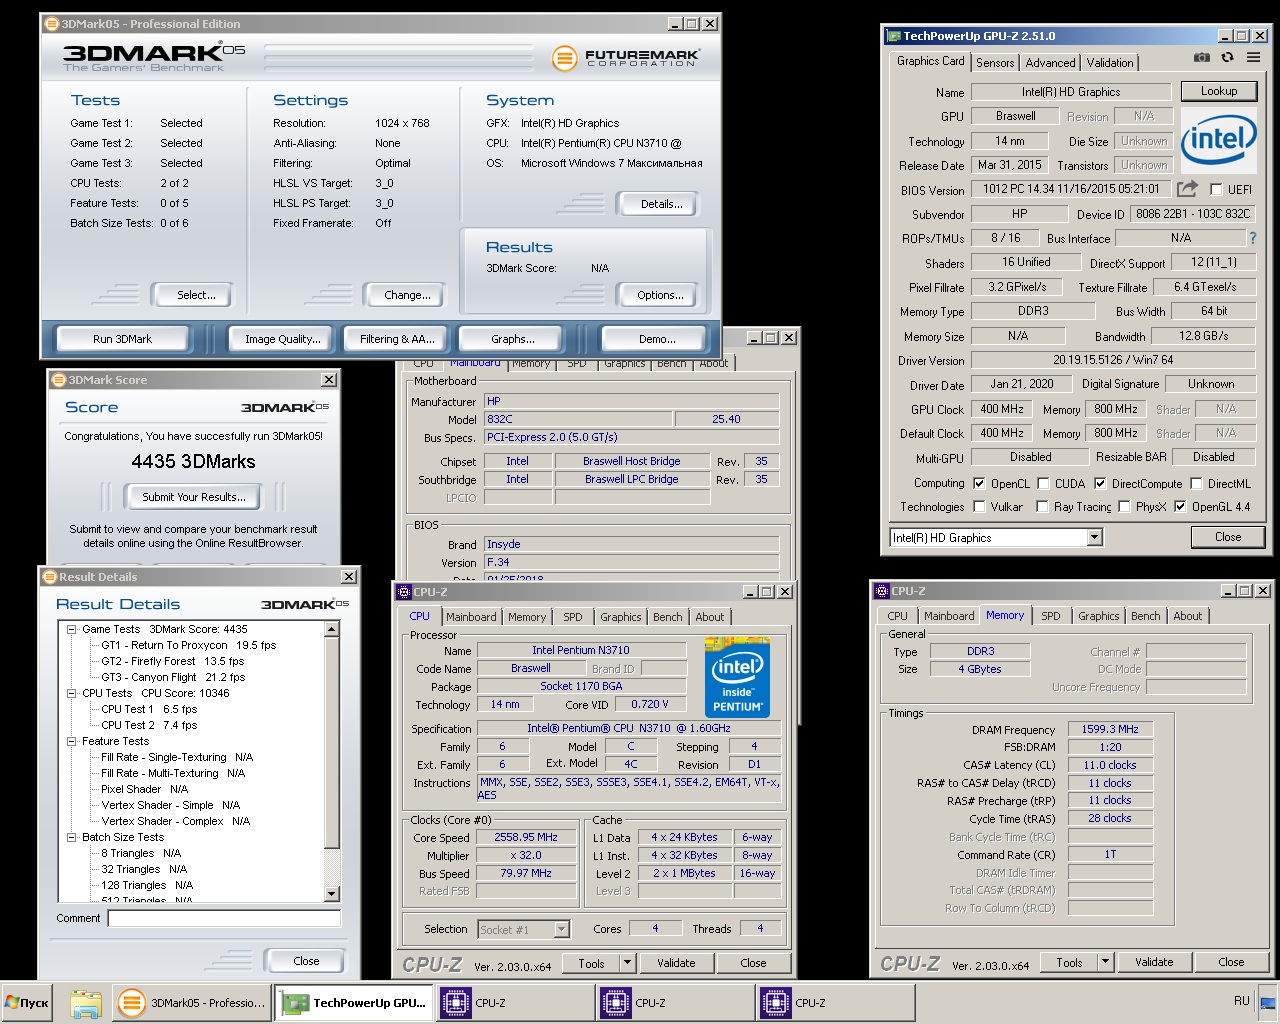Switch to 3DMark05 taskbar item

(x=192, y=1003)
